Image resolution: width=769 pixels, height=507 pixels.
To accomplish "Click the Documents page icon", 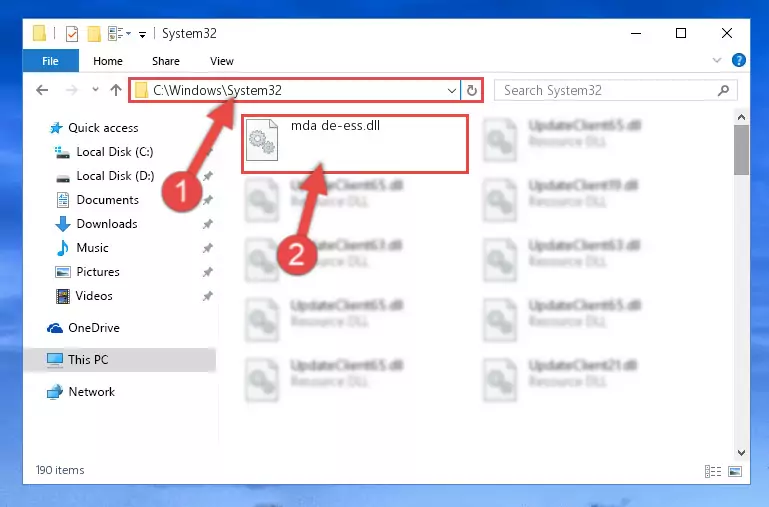I will (x=63, y=200).
